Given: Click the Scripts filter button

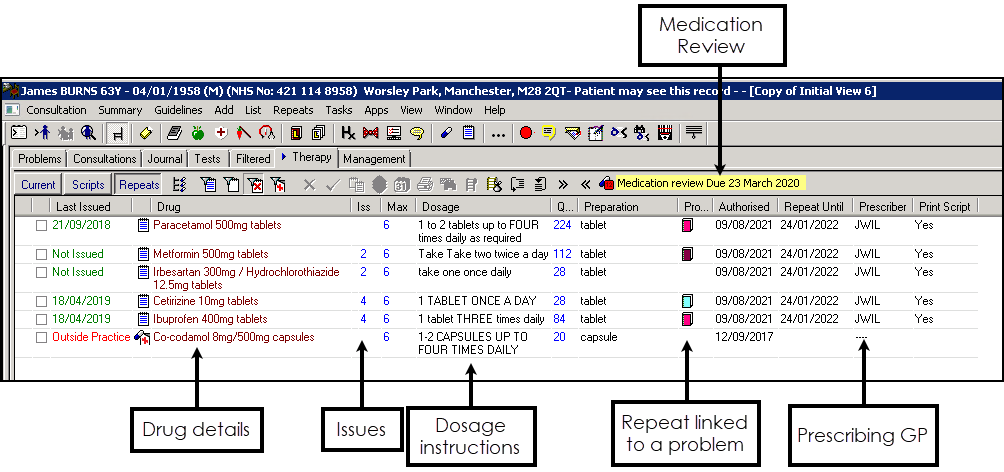Looking at the screenshot, I should 88,184.
